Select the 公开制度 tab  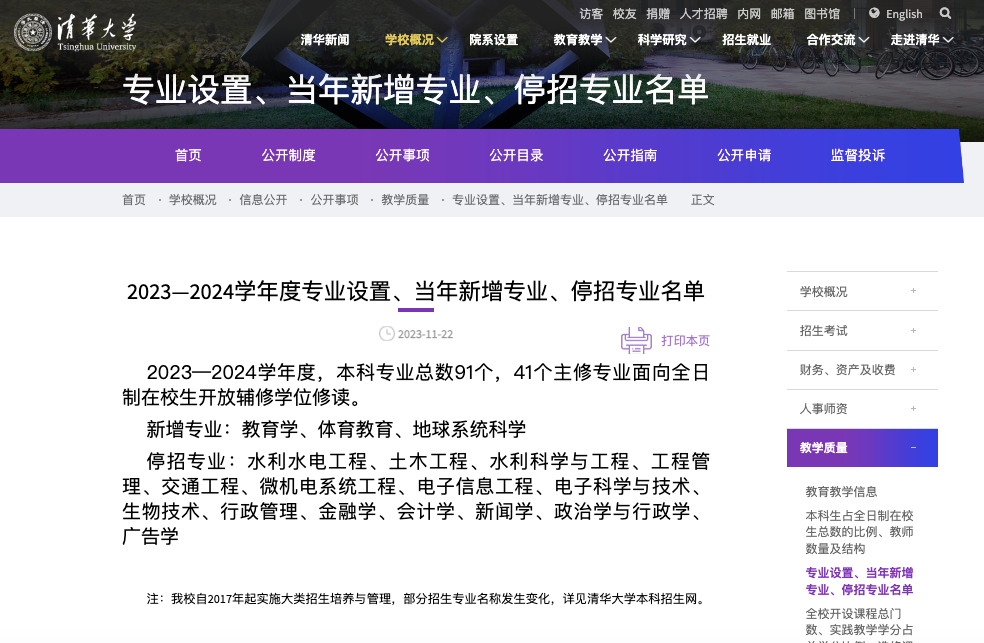[288, 155]
